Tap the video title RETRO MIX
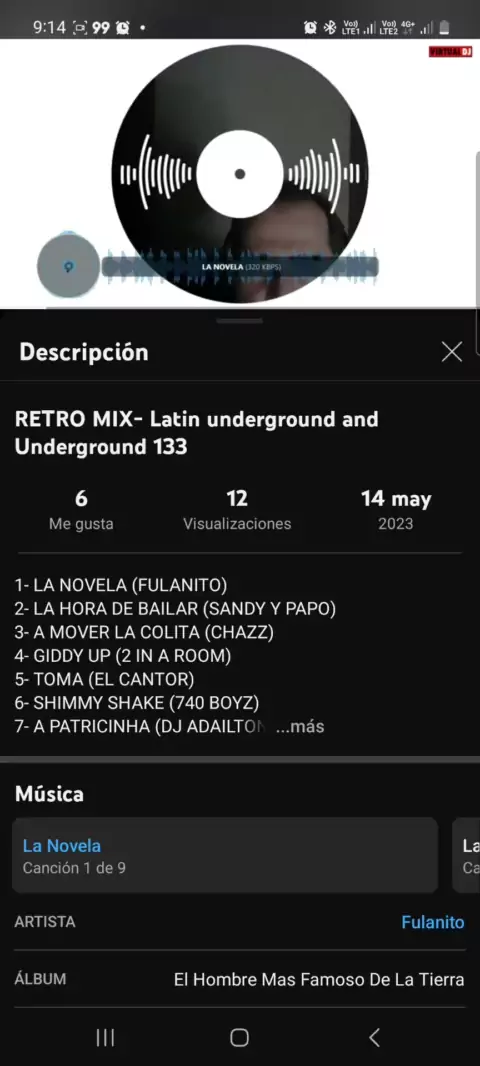The image size is (480, 1066). [x=196, y=433]
